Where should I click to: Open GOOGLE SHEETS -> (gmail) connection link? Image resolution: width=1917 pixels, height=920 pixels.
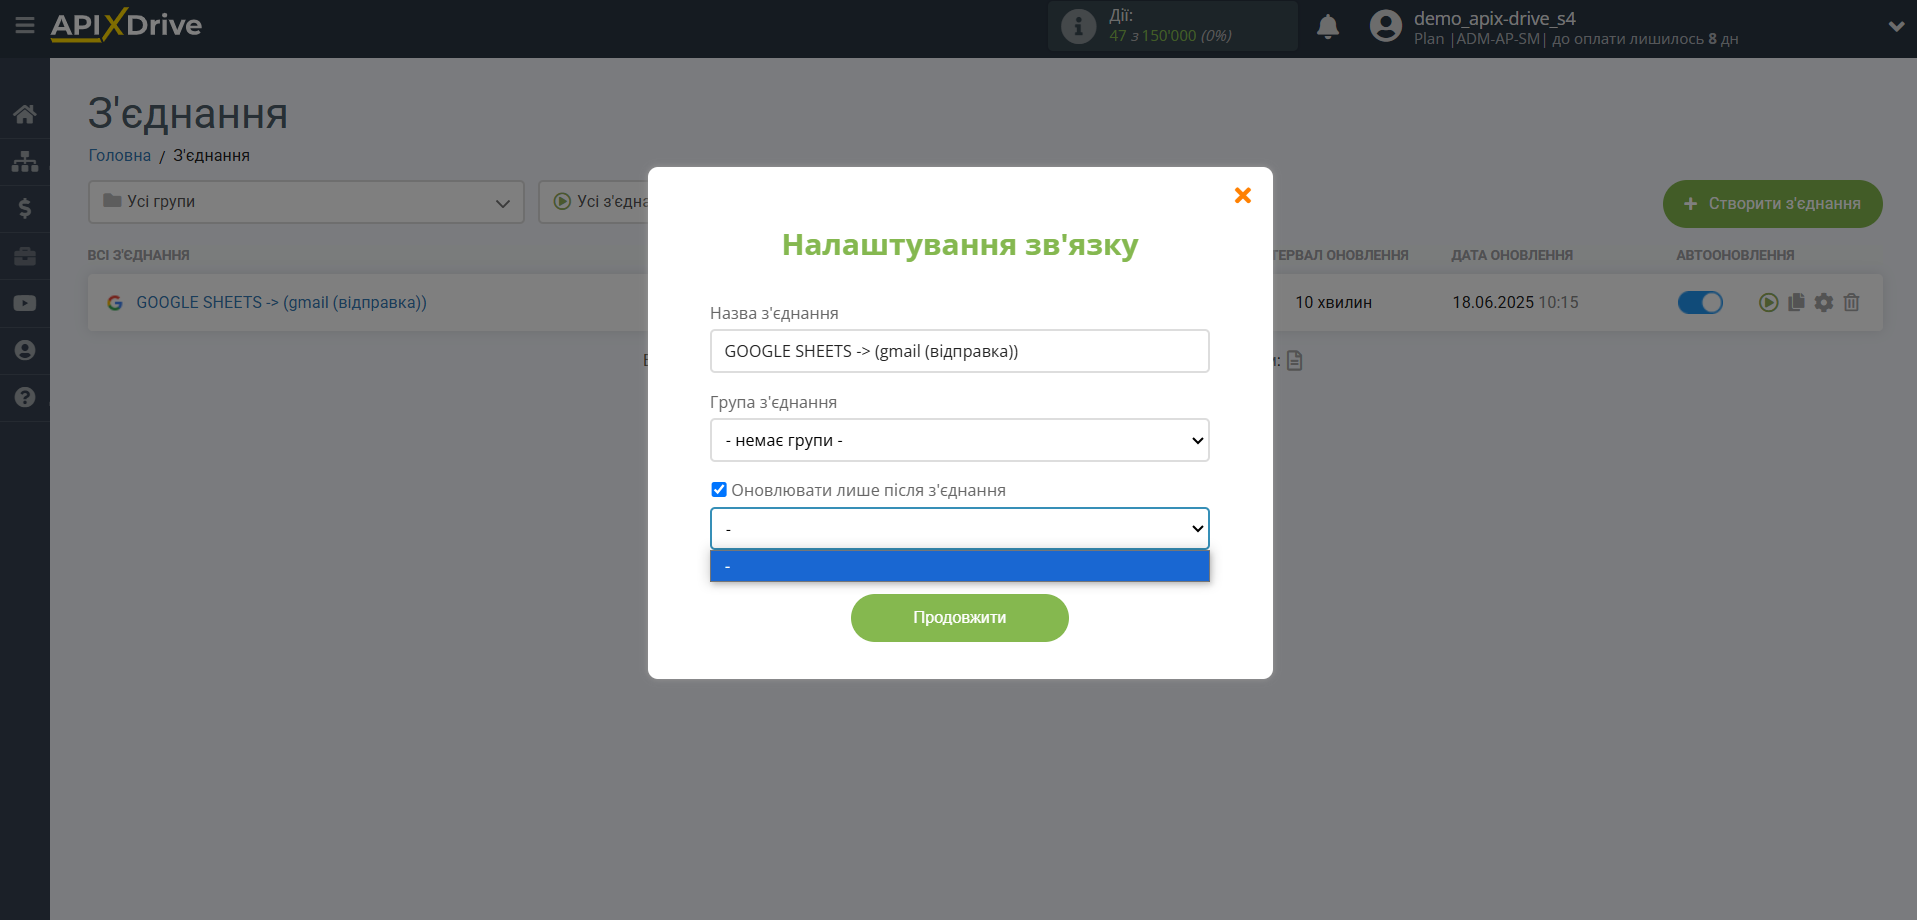coord(281,302)
